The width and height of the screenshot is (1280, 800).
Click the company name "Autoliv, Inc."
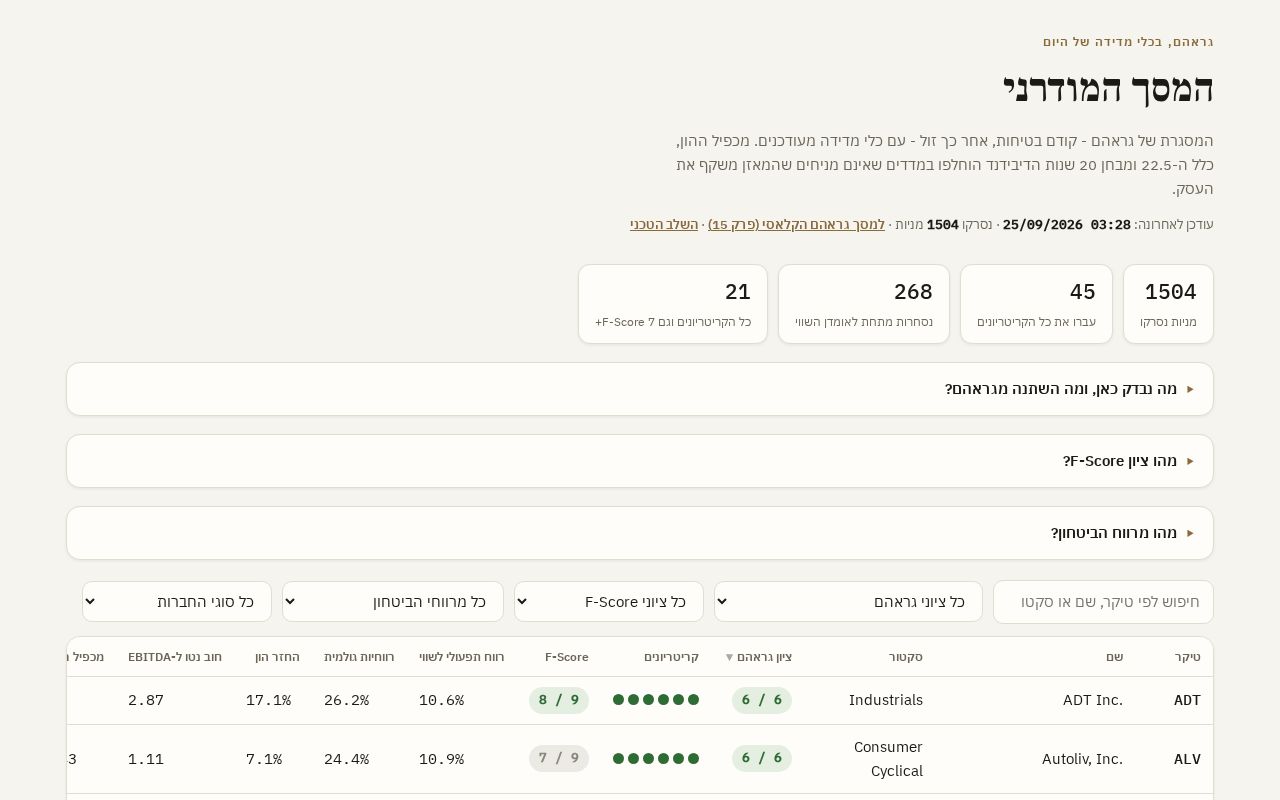click(1083, 759)
